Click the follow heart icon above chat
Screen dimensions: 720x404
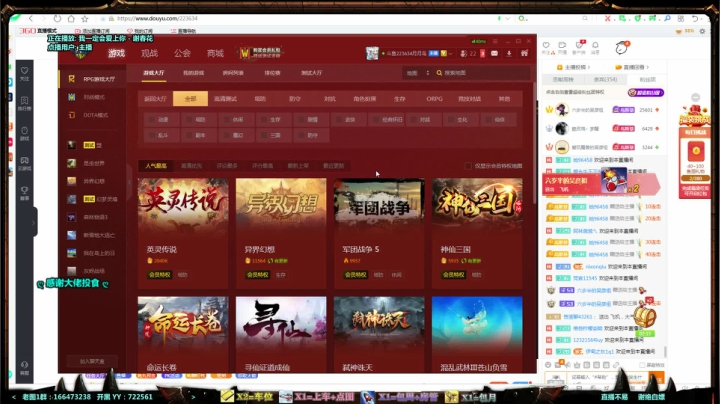pyautogui.click(x=546, y=47)
